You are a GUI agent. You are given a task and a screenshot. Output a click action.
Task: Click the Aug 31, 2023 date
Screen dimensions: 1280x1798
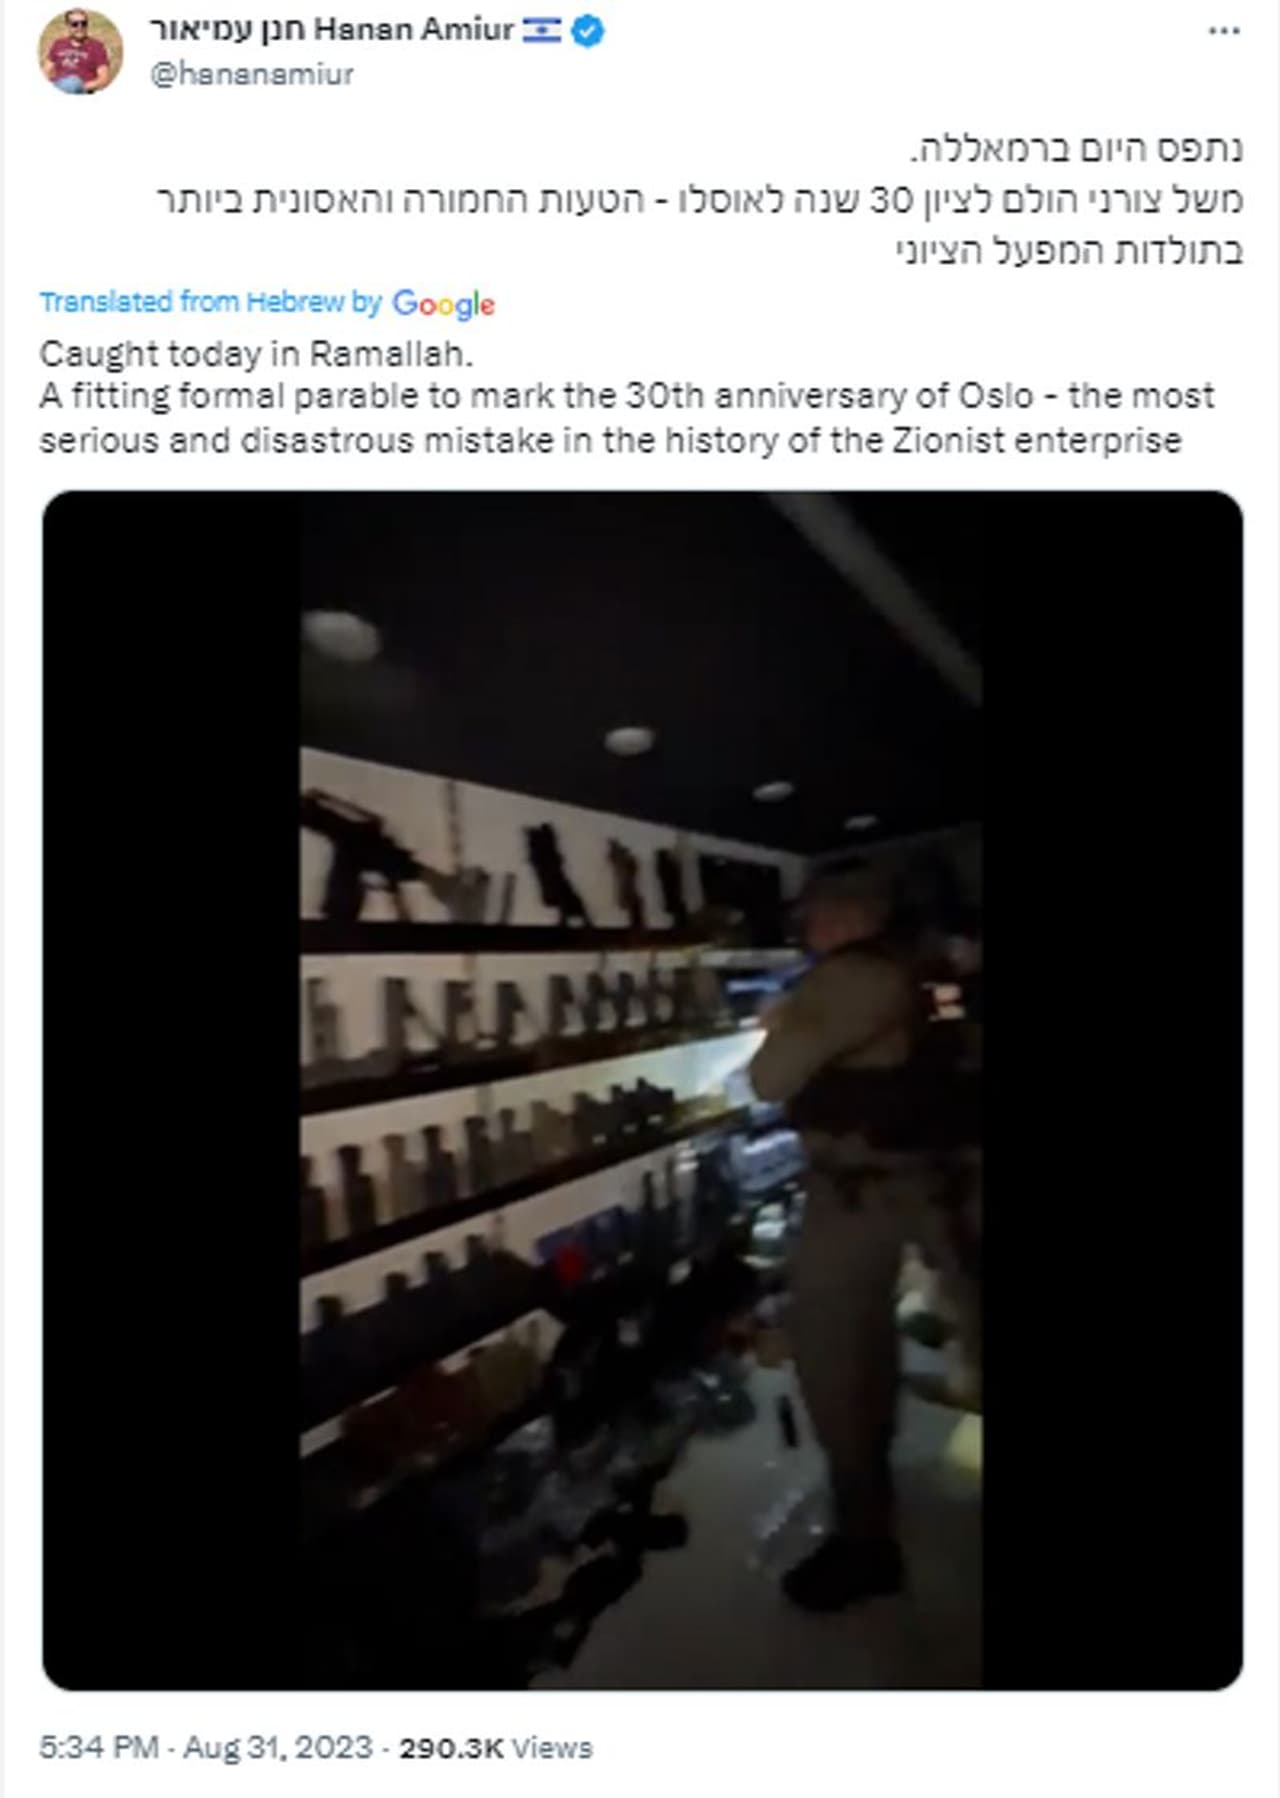[278, 1747]
